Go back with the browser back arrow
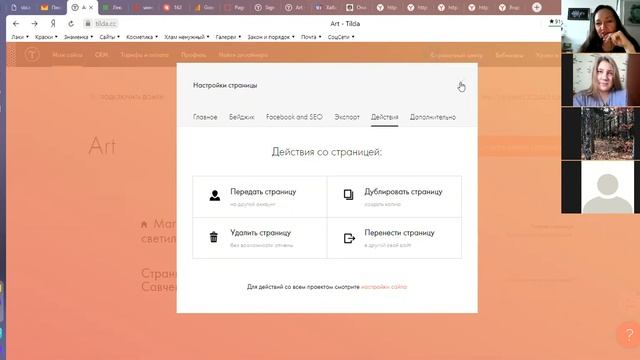The image size is (640, 360). (x=16, y=24)
